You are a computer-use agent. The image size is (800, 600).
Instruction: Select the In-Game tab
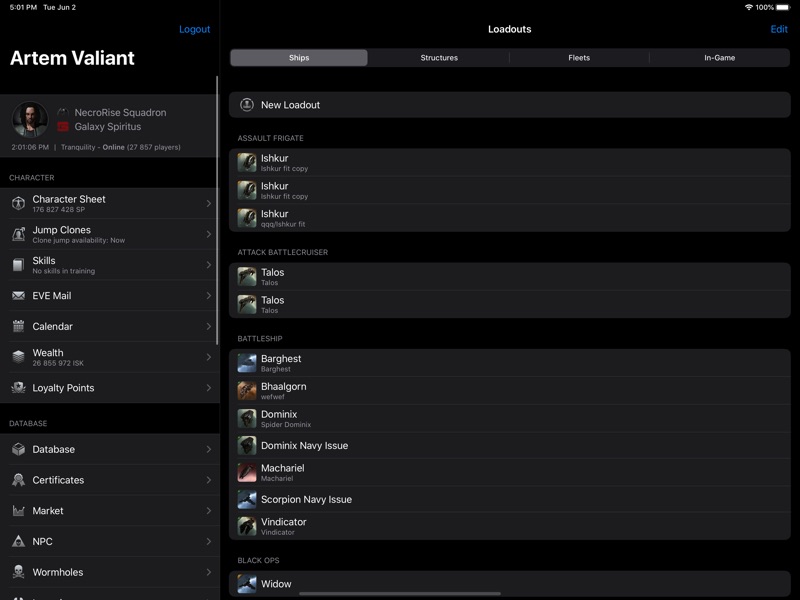click(x=718, y=58)
